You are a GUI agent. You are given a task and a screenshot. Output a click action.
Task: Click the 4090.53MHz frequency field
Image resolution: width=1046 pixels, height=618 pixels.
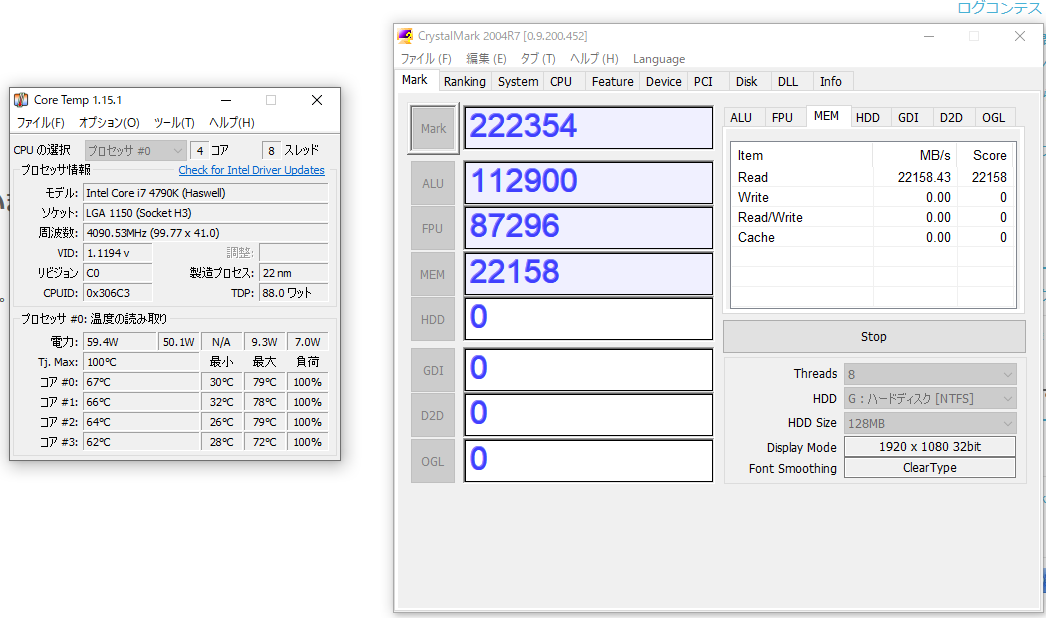pos(205,233)
